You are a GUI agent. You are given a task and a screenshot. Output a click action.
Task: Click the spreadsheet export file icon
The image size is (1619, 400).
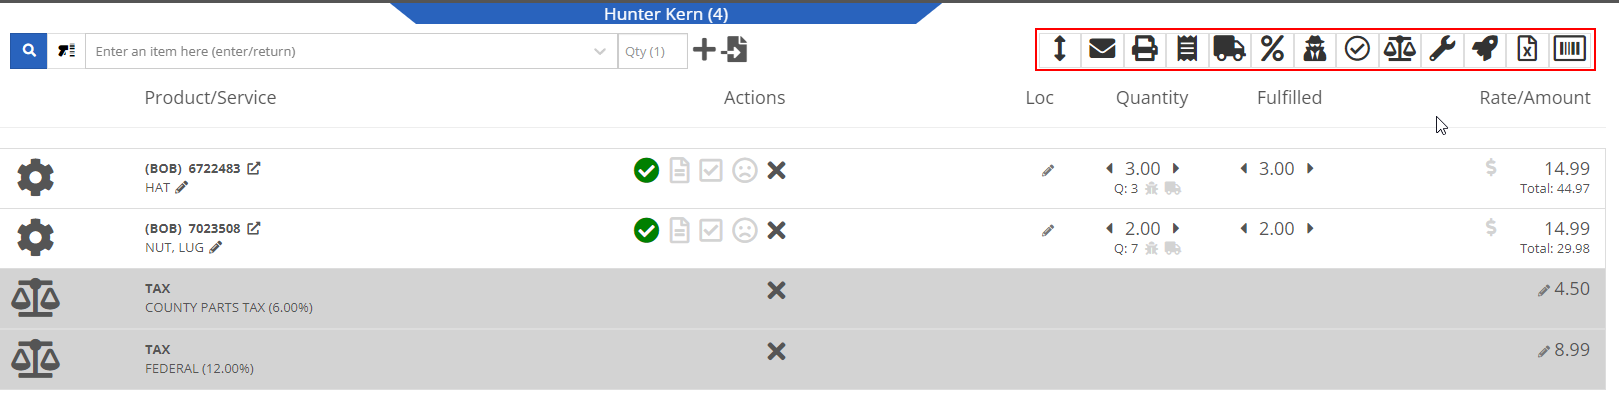(x=1527, y=49)
